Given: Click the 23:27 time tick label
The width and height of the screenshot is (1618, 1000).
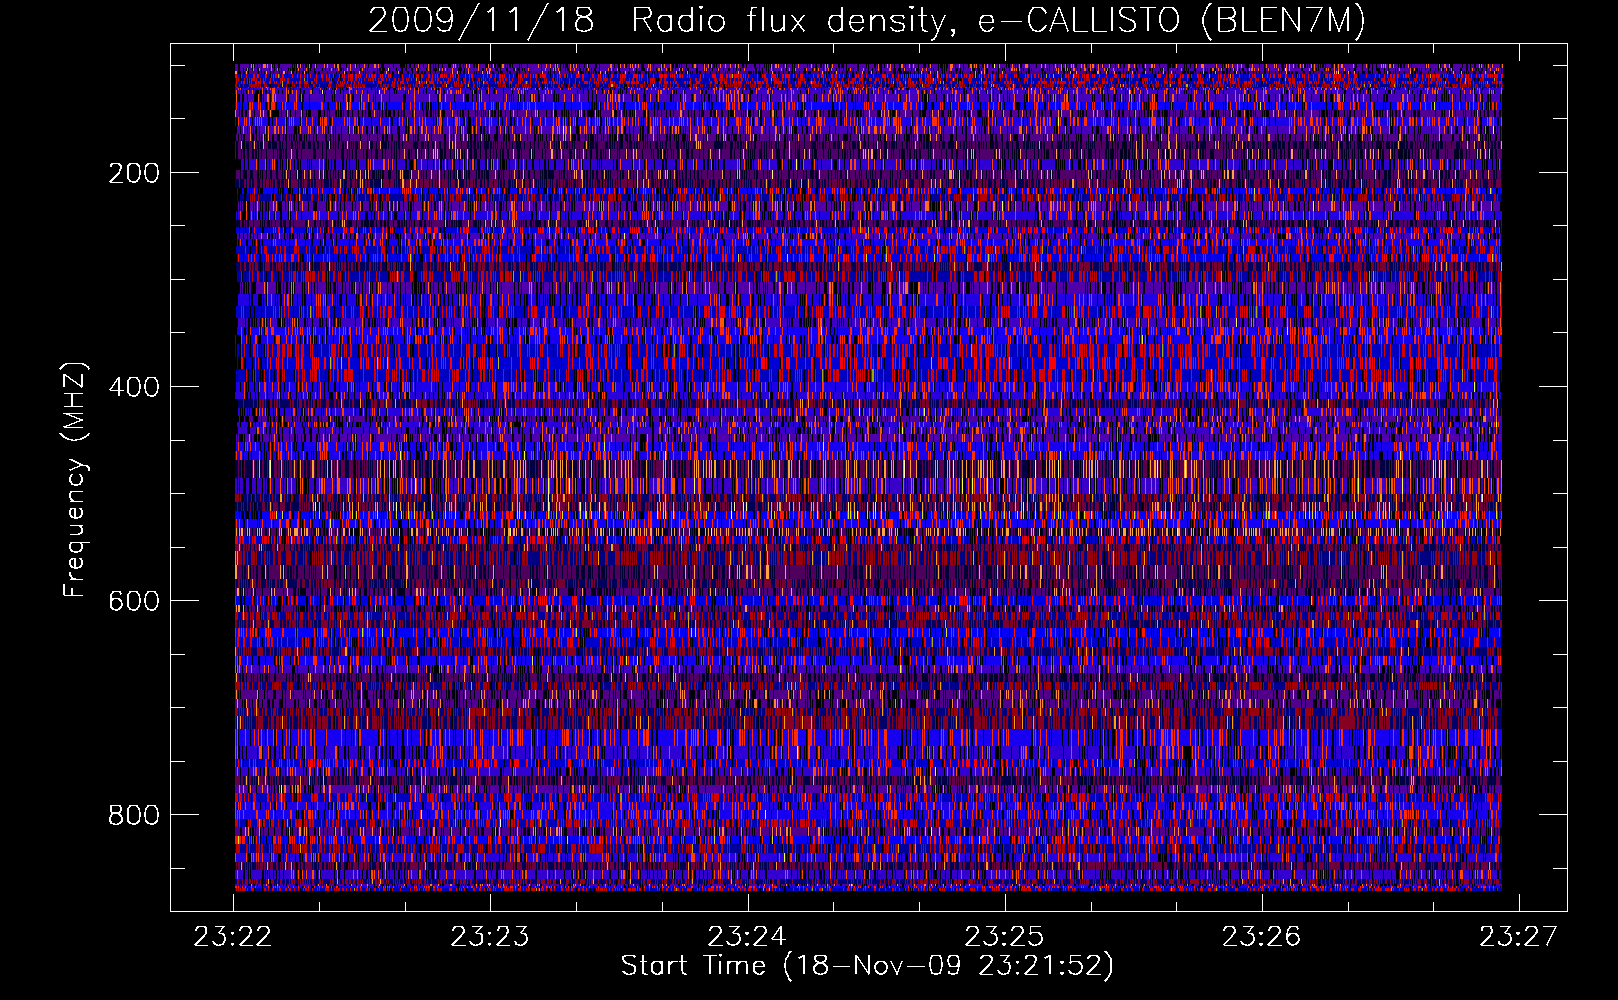Looking at the screenshot, I should tap(1519, 936).
